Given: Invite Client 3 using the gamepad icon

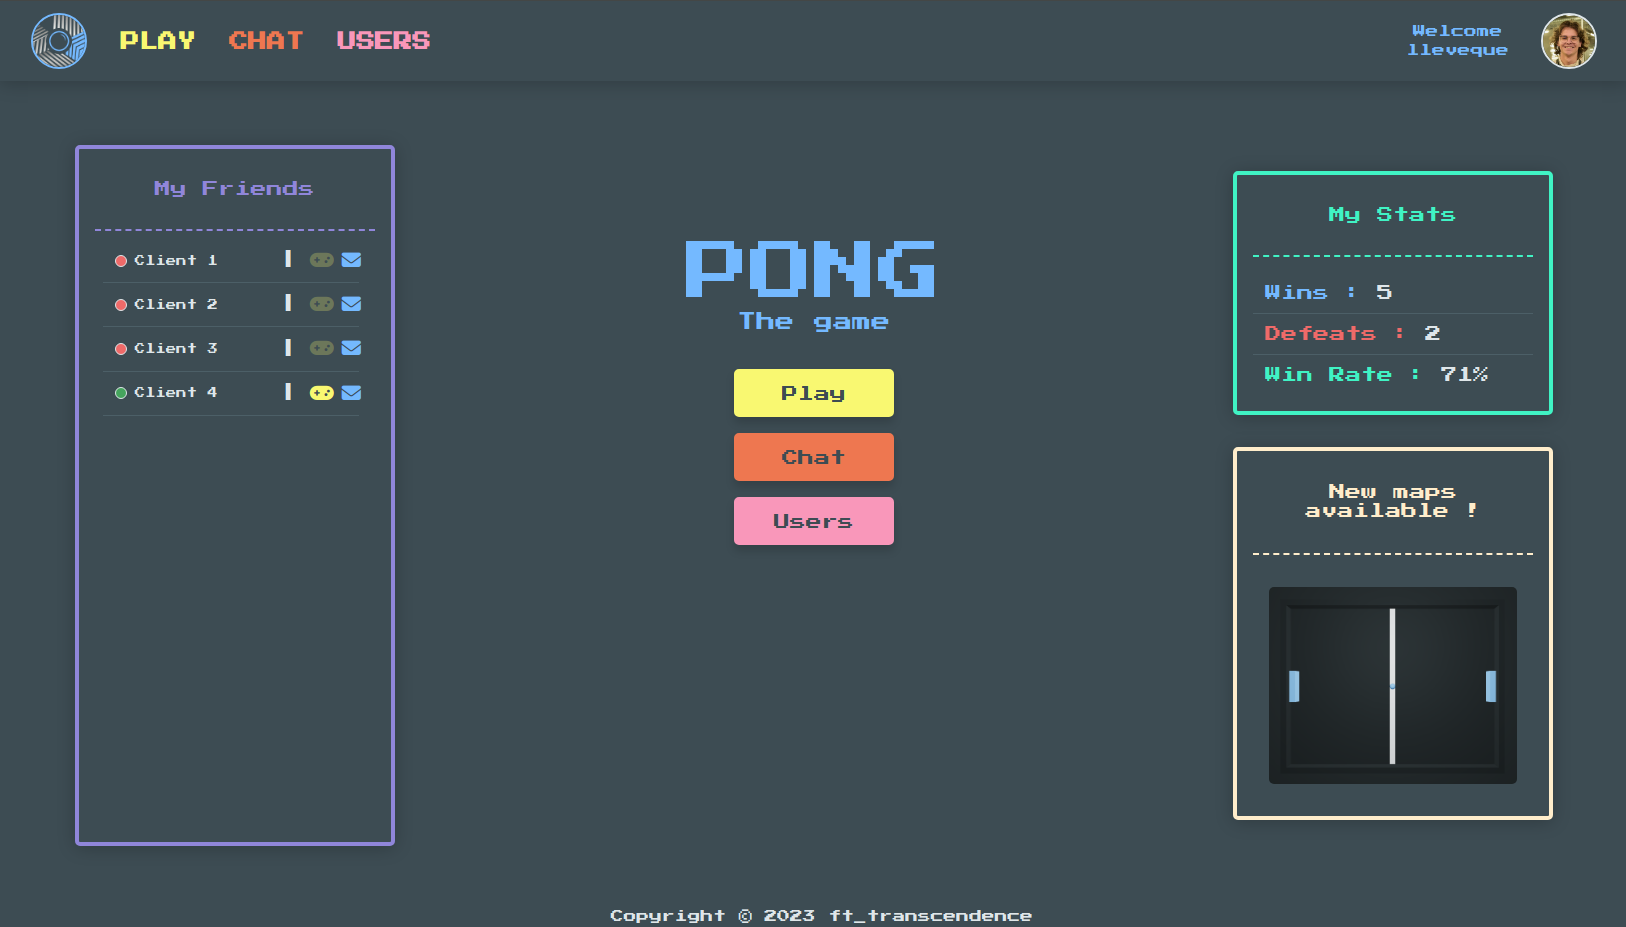Looking at the screenshot, I should click(x=321, y=348).
